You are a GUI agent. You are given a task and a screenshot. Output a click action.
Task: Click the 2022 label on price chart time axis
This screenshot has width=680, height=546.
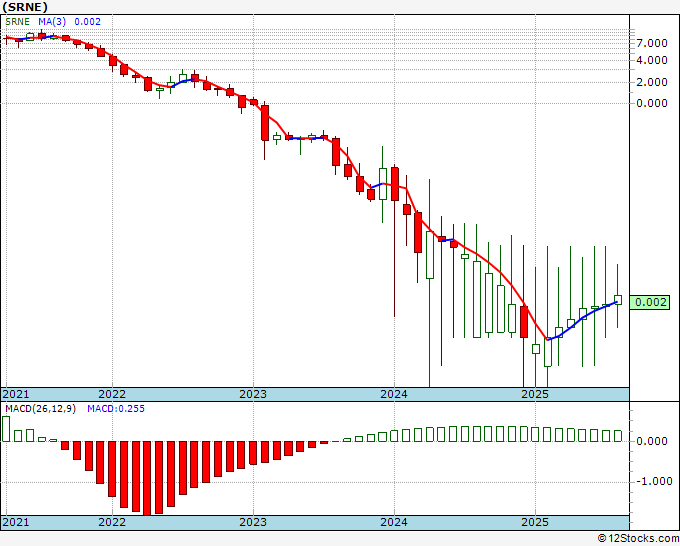[x=112, y=394]
